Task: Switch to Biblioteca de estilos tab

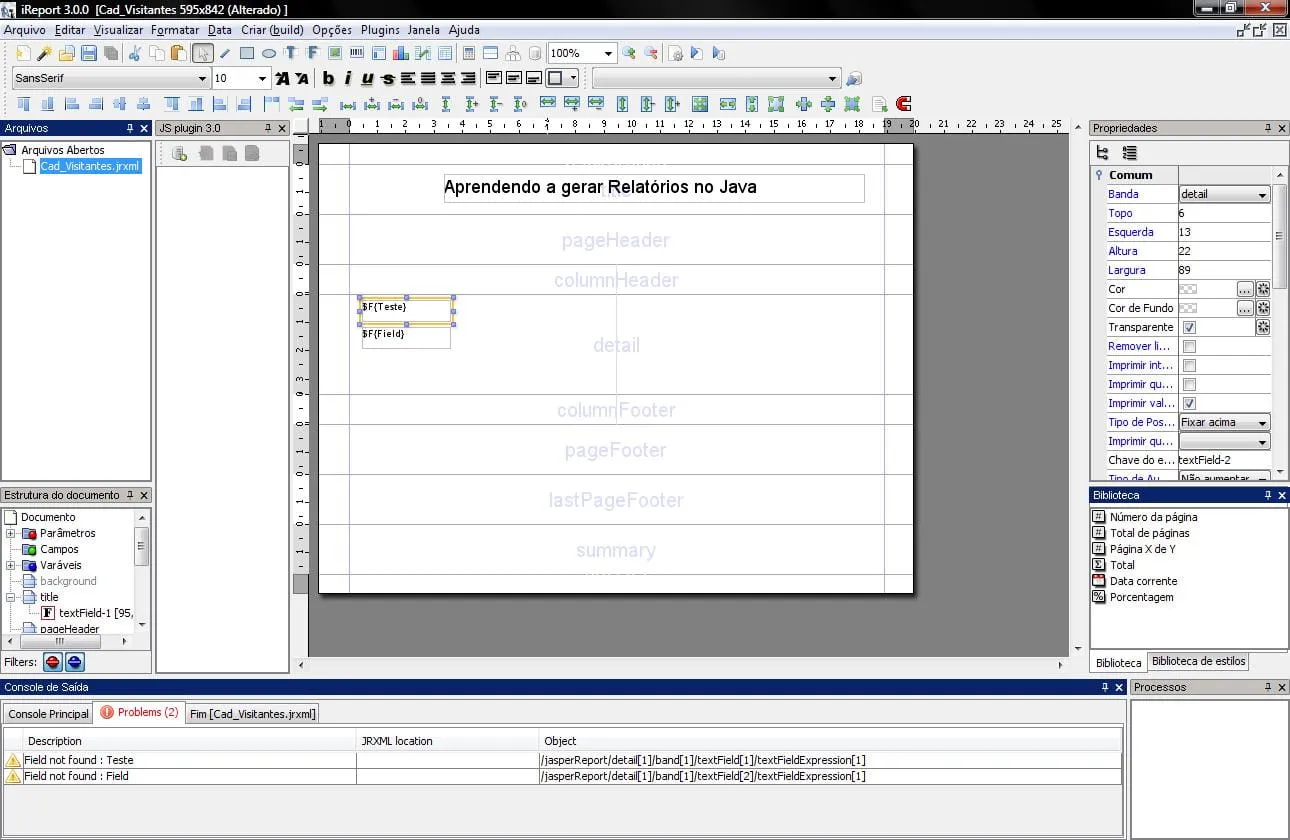Action: click(x=1198, y=662)
